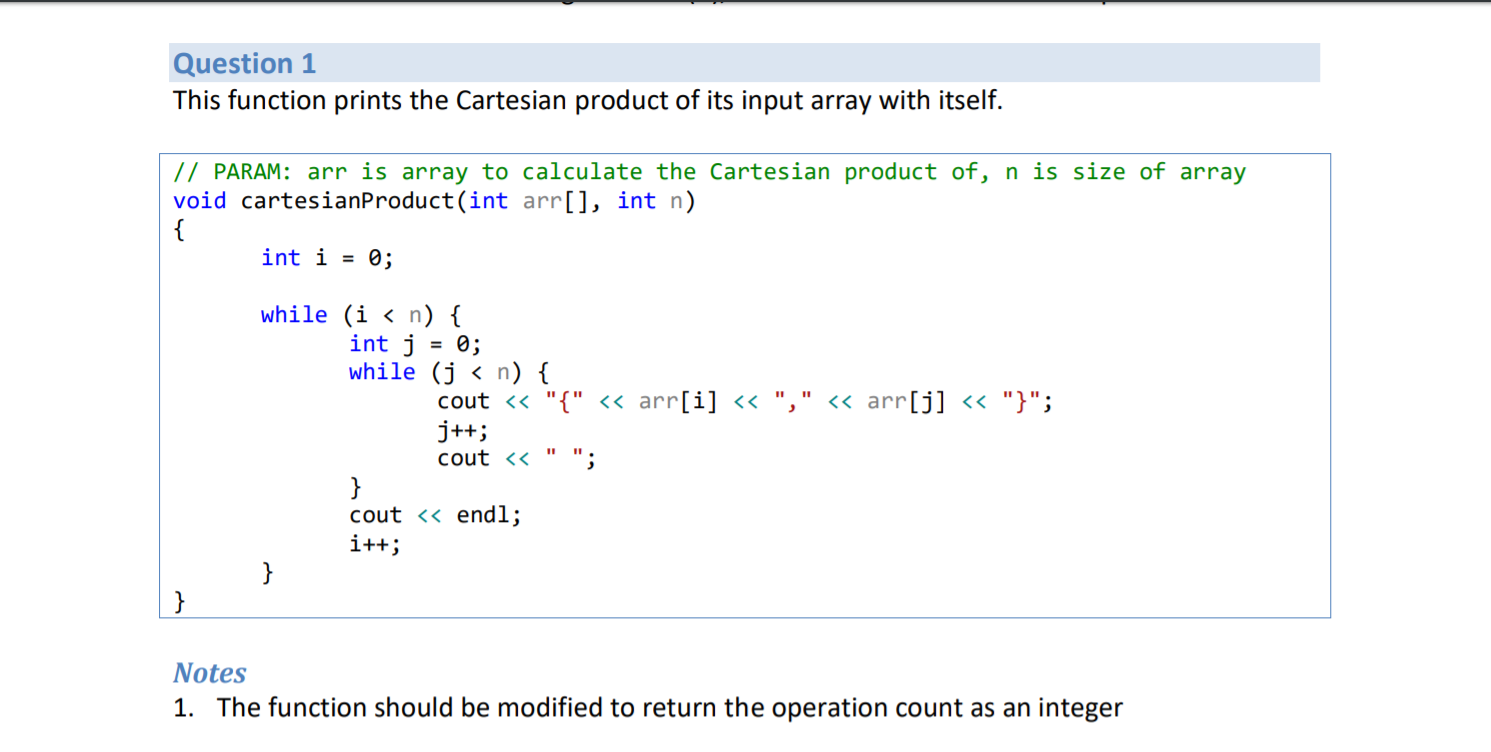Click the 'while (i < n) {' line
The height and width of the screenshot is (752, 1491).
(360, 315)
